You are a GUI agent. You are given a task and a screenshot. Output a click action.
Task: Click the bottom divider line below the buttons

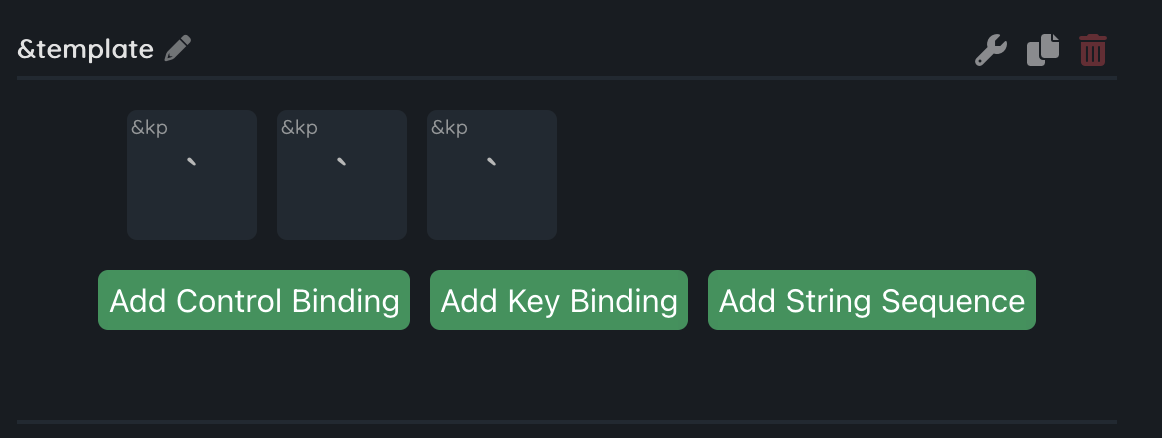pos(566,422)
